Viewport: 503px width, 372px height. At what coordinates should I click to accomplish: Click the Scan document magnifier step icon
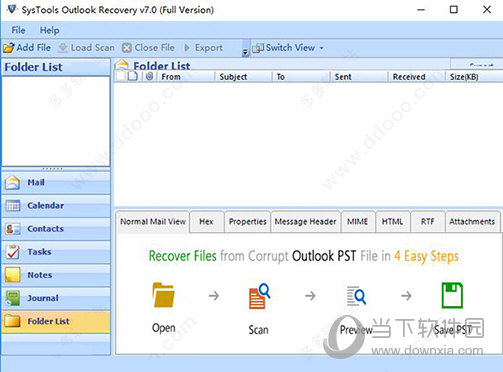click(x=259, y=296)
